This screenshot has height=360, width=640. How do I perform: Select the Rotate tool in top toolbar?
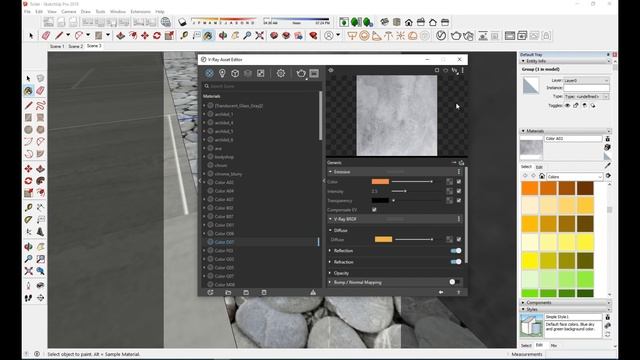point(157,36)
